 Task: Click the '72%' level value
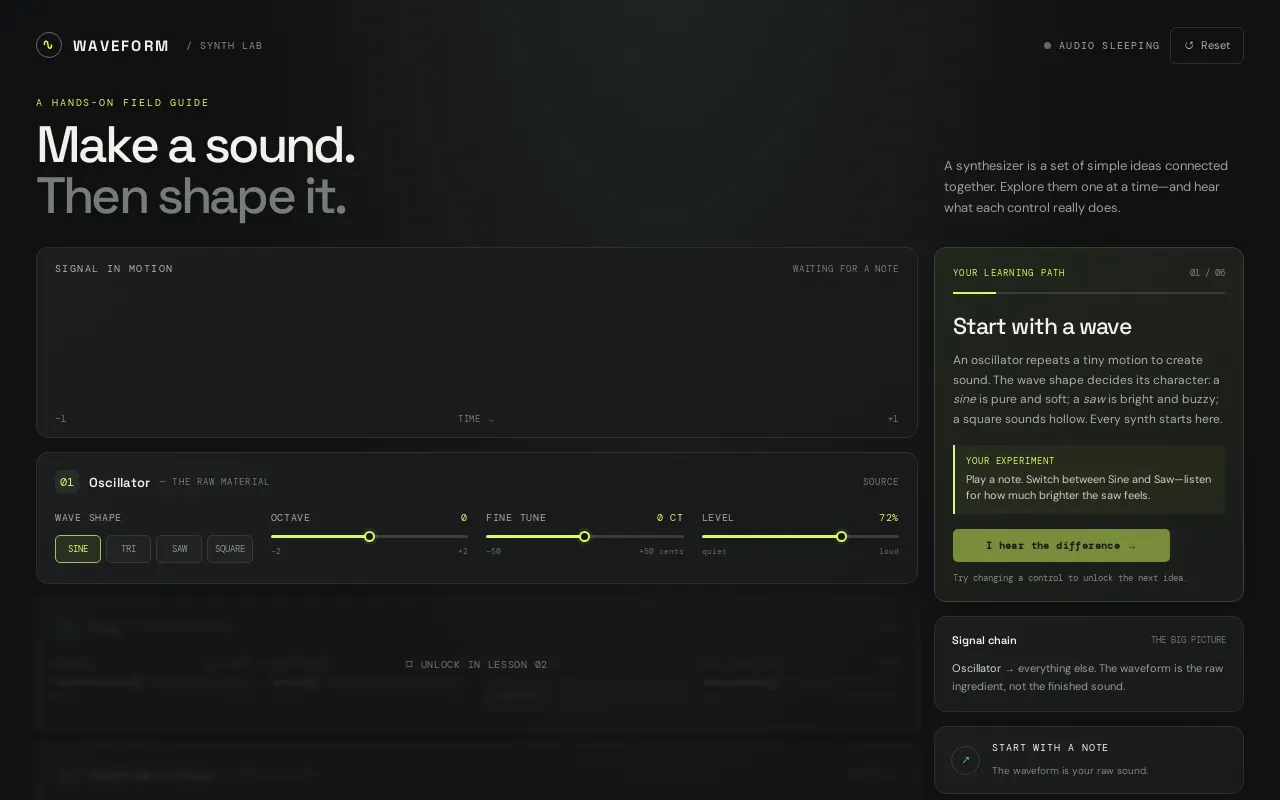(x=889, y=518)
